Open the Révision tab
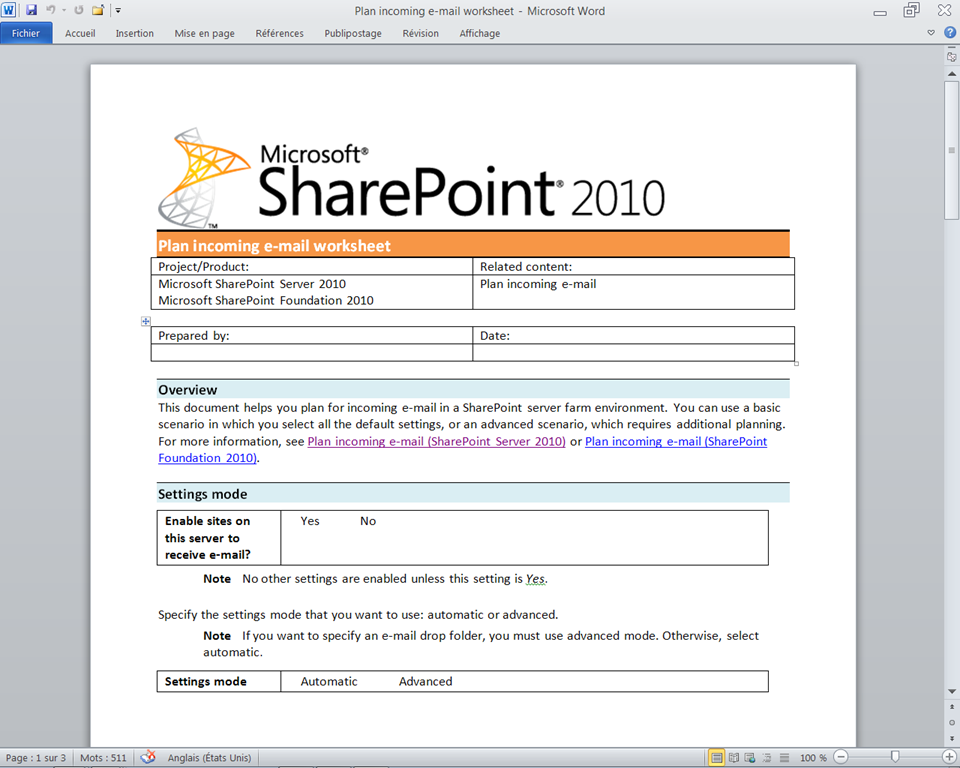960x768 pixels. [x=421, y=33]
